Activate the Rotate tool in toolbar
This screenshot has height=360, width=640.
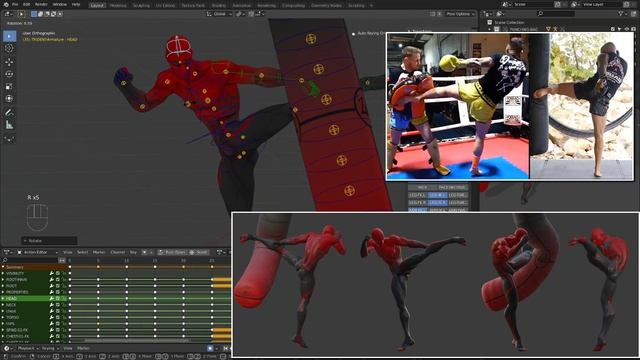(x=9, y=74)
